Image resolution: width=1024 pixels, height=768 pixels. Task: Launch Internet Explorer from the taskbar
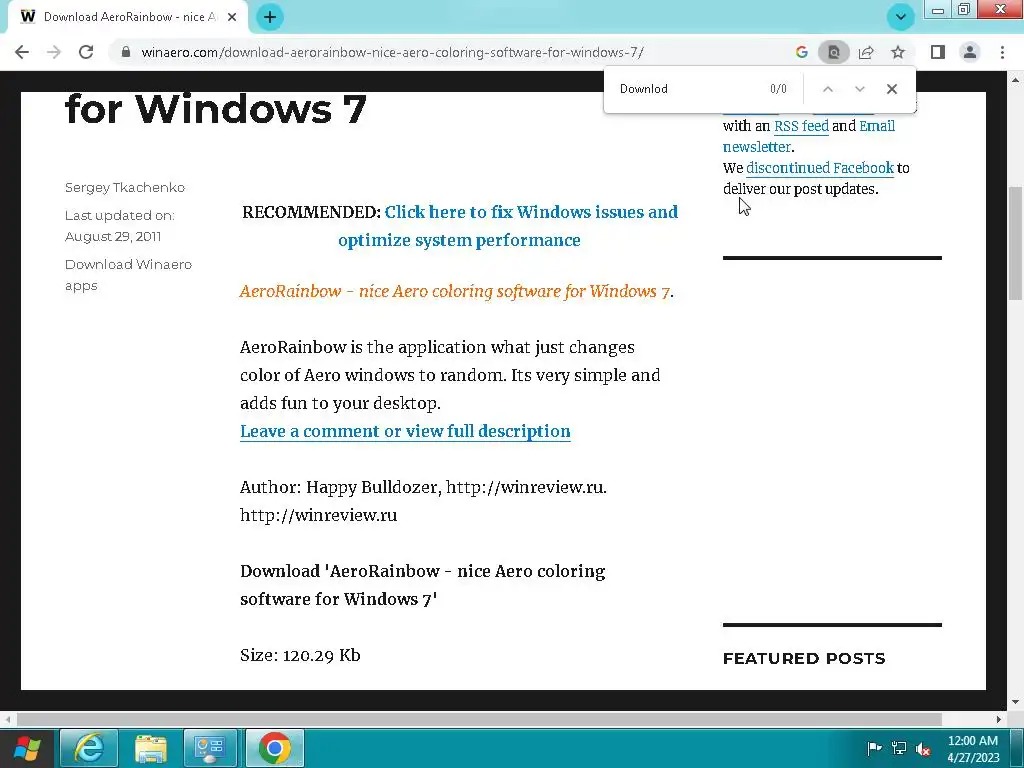[x=89, y=748]
